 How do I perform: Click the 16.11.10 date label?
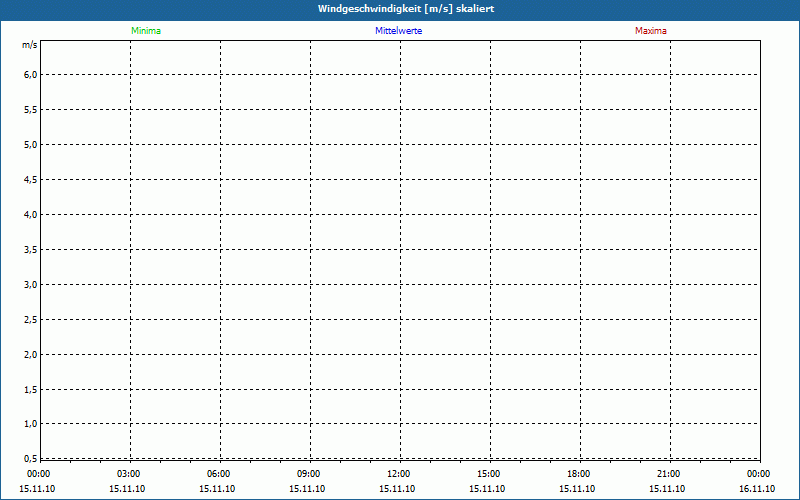pyautogui.click(x=757, y=488)
